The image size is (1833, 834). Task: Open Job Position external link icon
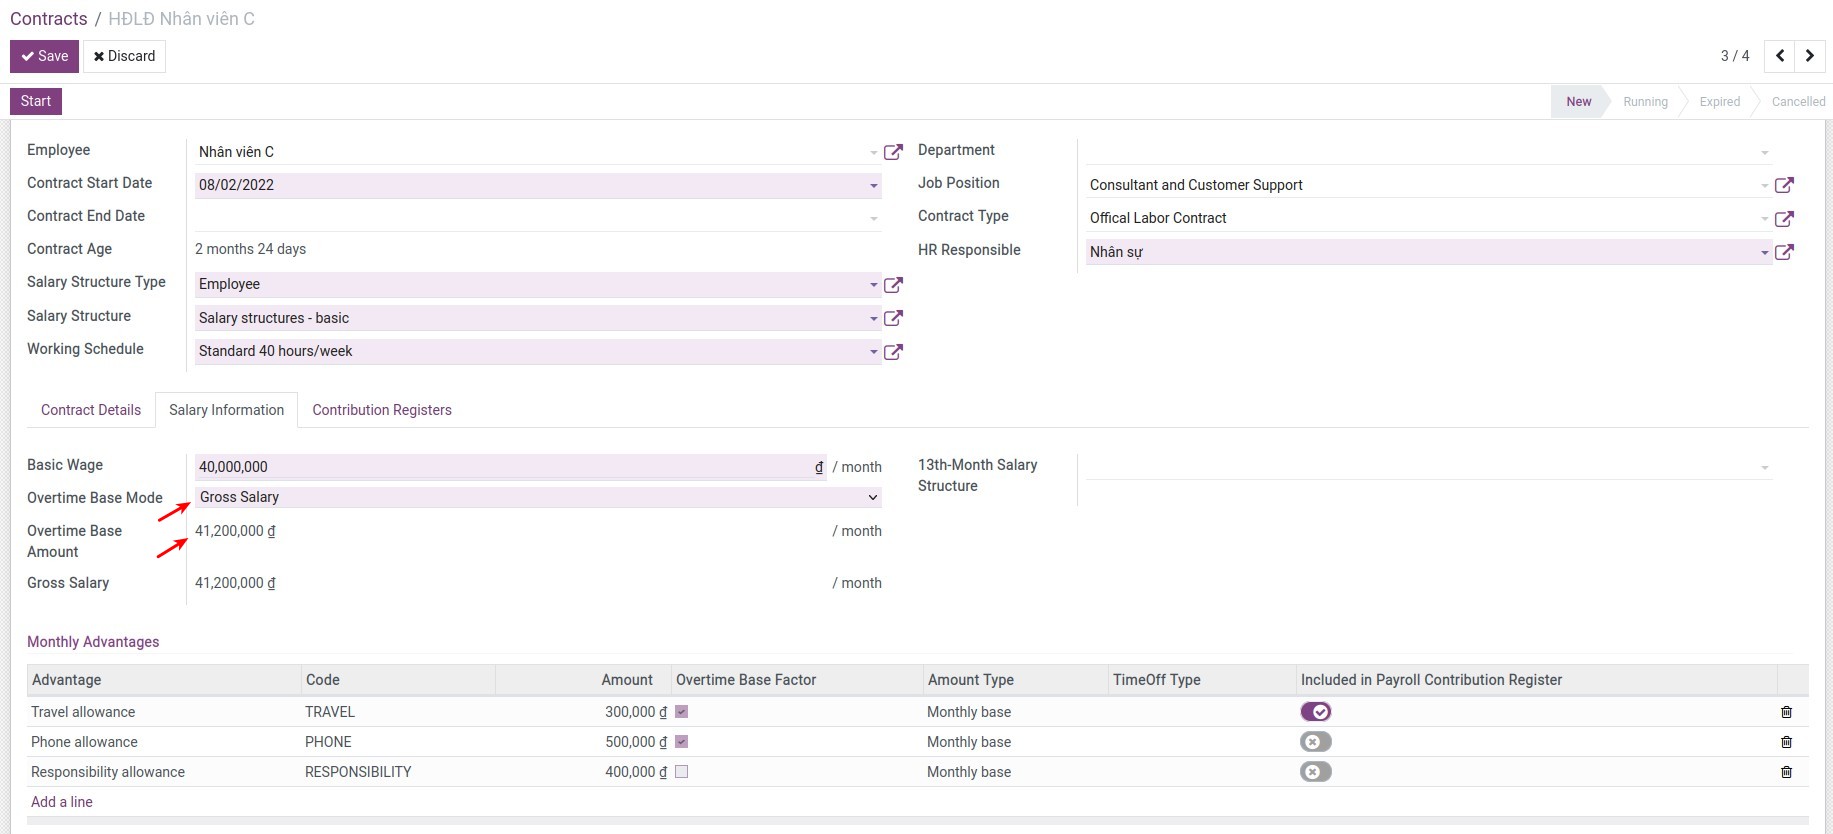coord(1783,185)
